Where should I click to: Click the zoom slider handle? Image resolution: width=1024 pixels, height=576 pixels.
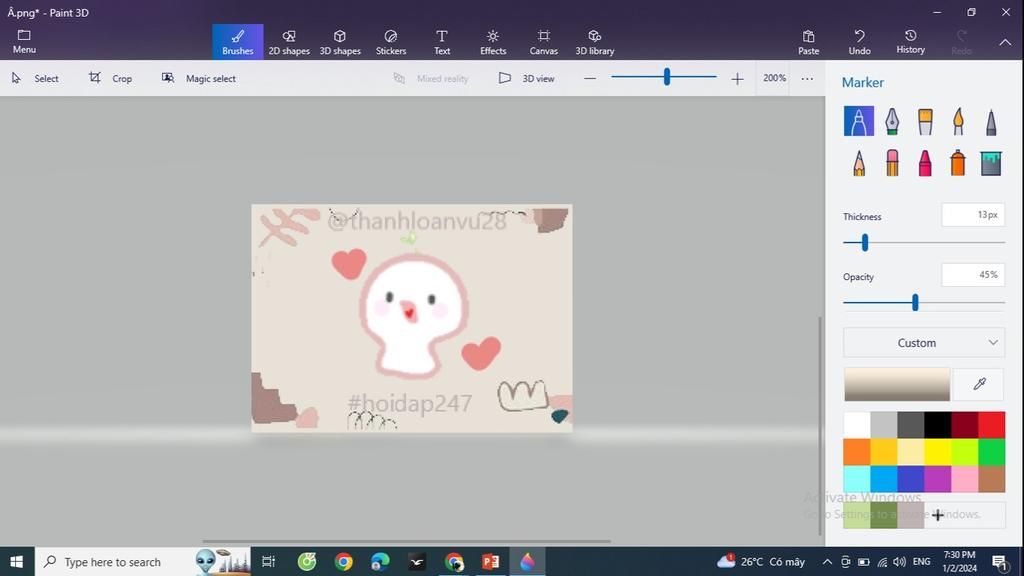coord(666,77)
